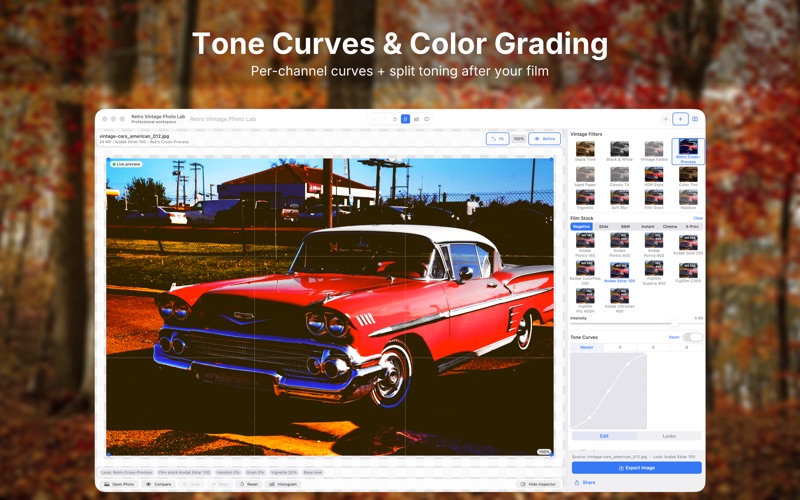The width and height of the screenshot is (800, 500).
Task: Click the Halation 0% chip
Action: pyautogui.click(x=228, y=472)
